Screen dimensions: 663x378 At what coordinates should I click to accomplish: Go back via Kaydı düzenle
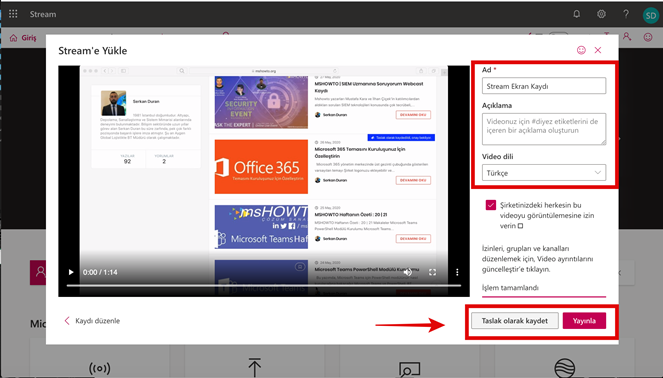coord(92,320)
